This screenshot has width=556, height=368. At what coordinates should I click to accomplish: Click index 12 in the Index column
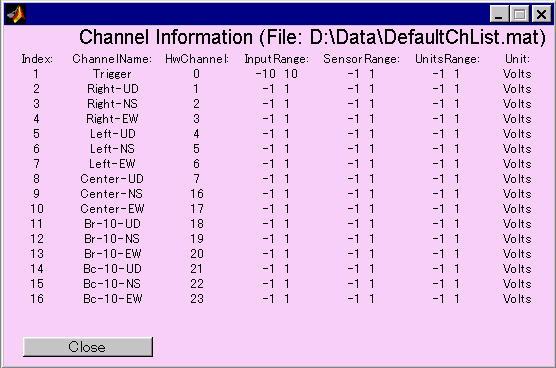click(x=37, y=239)
